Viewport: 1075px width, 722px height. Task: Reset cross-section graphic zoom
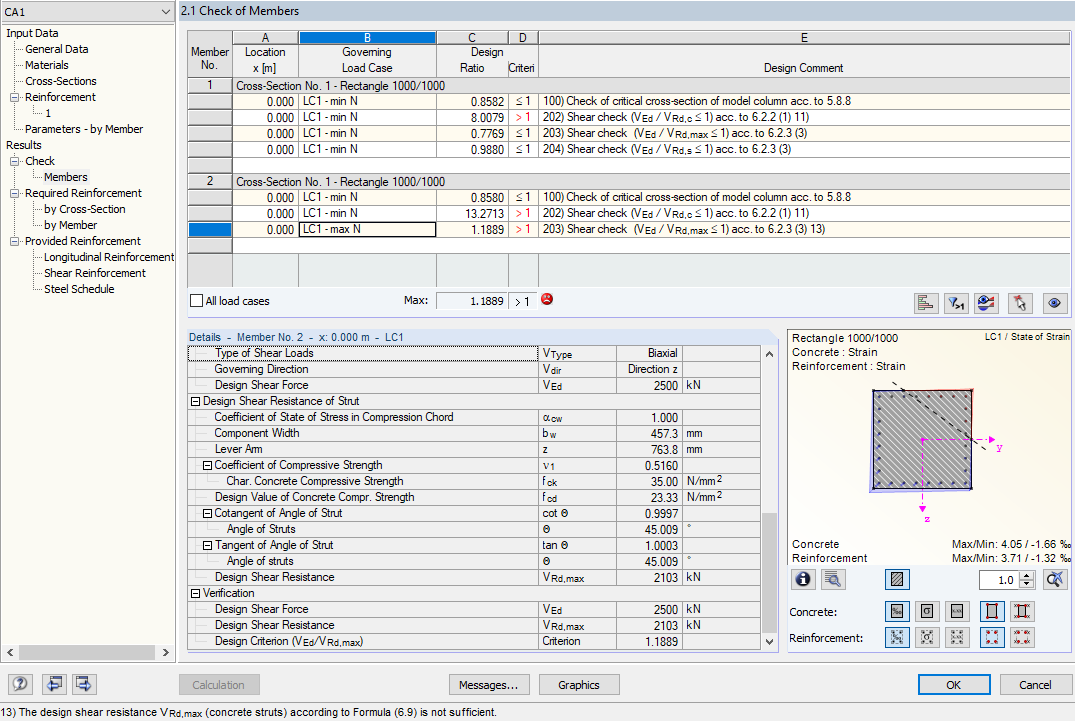point(1055,579)
